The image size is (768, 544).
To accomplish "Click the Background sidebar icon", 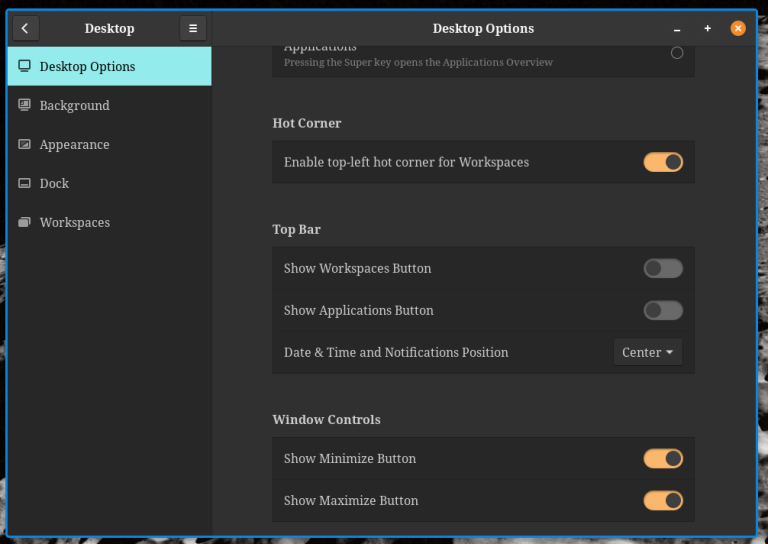I will (24, 105).
